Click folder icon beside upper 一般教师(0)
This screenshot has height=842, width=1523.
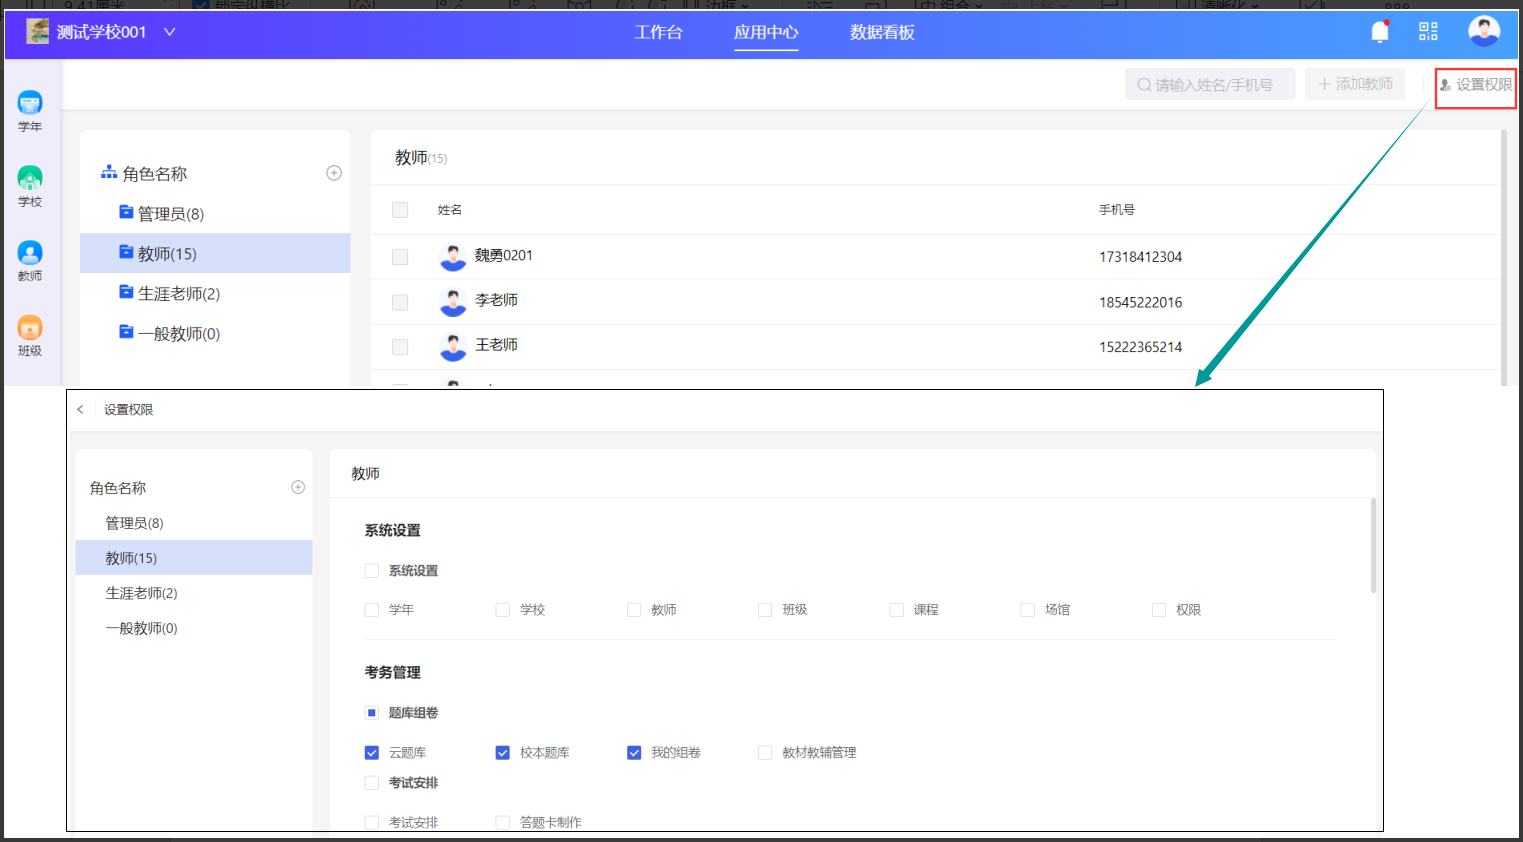126,332
